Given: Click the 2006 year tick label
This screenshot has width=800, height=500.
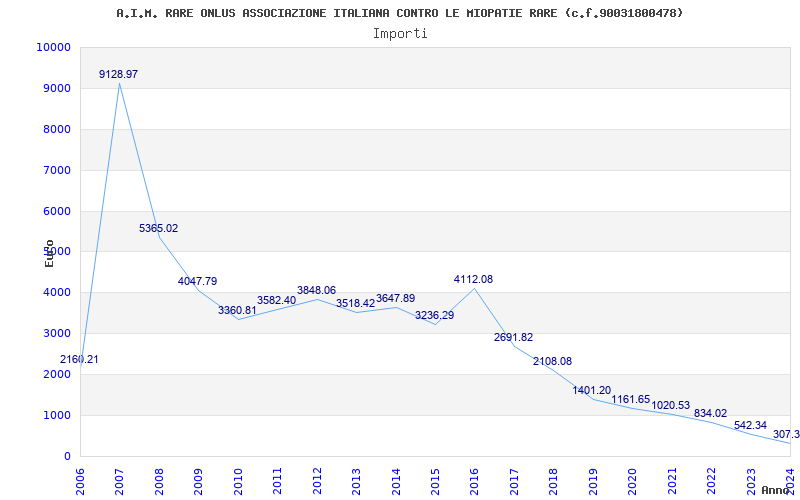Looking at the screenshot, I should point(80,481).
